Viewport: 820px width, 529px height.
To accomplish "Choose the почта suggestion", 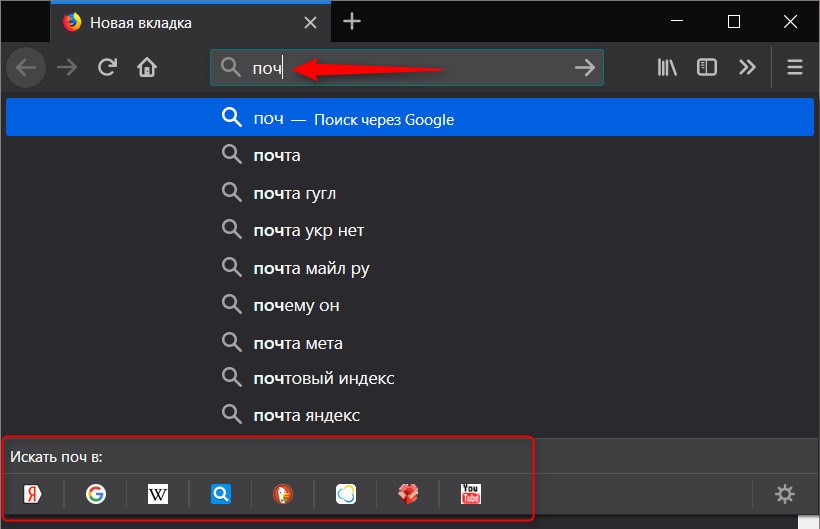I will pyautogui.click(x=410, y=155).
